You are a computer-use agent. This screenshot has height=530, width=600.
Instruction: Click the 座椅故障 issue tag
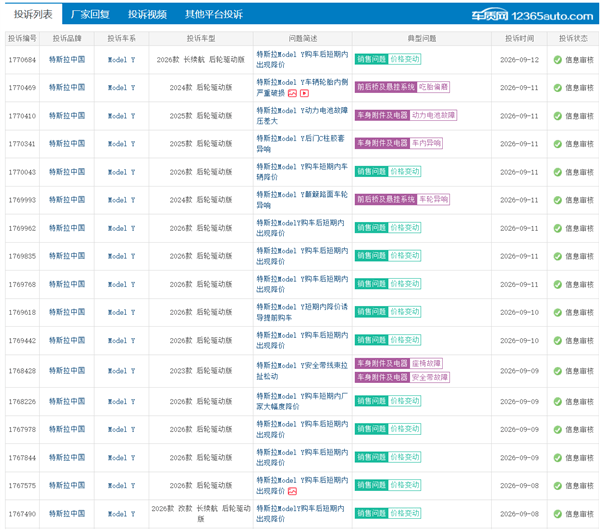click(x=426, y=363)
